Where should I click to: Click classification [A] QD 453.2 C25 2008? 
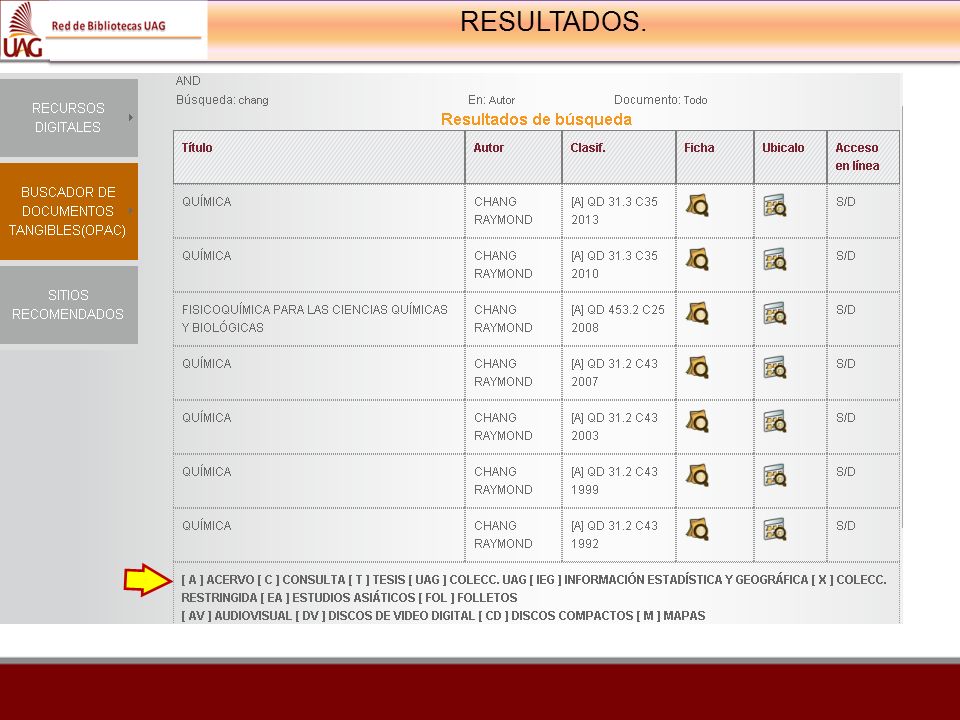tap(618, 318)
